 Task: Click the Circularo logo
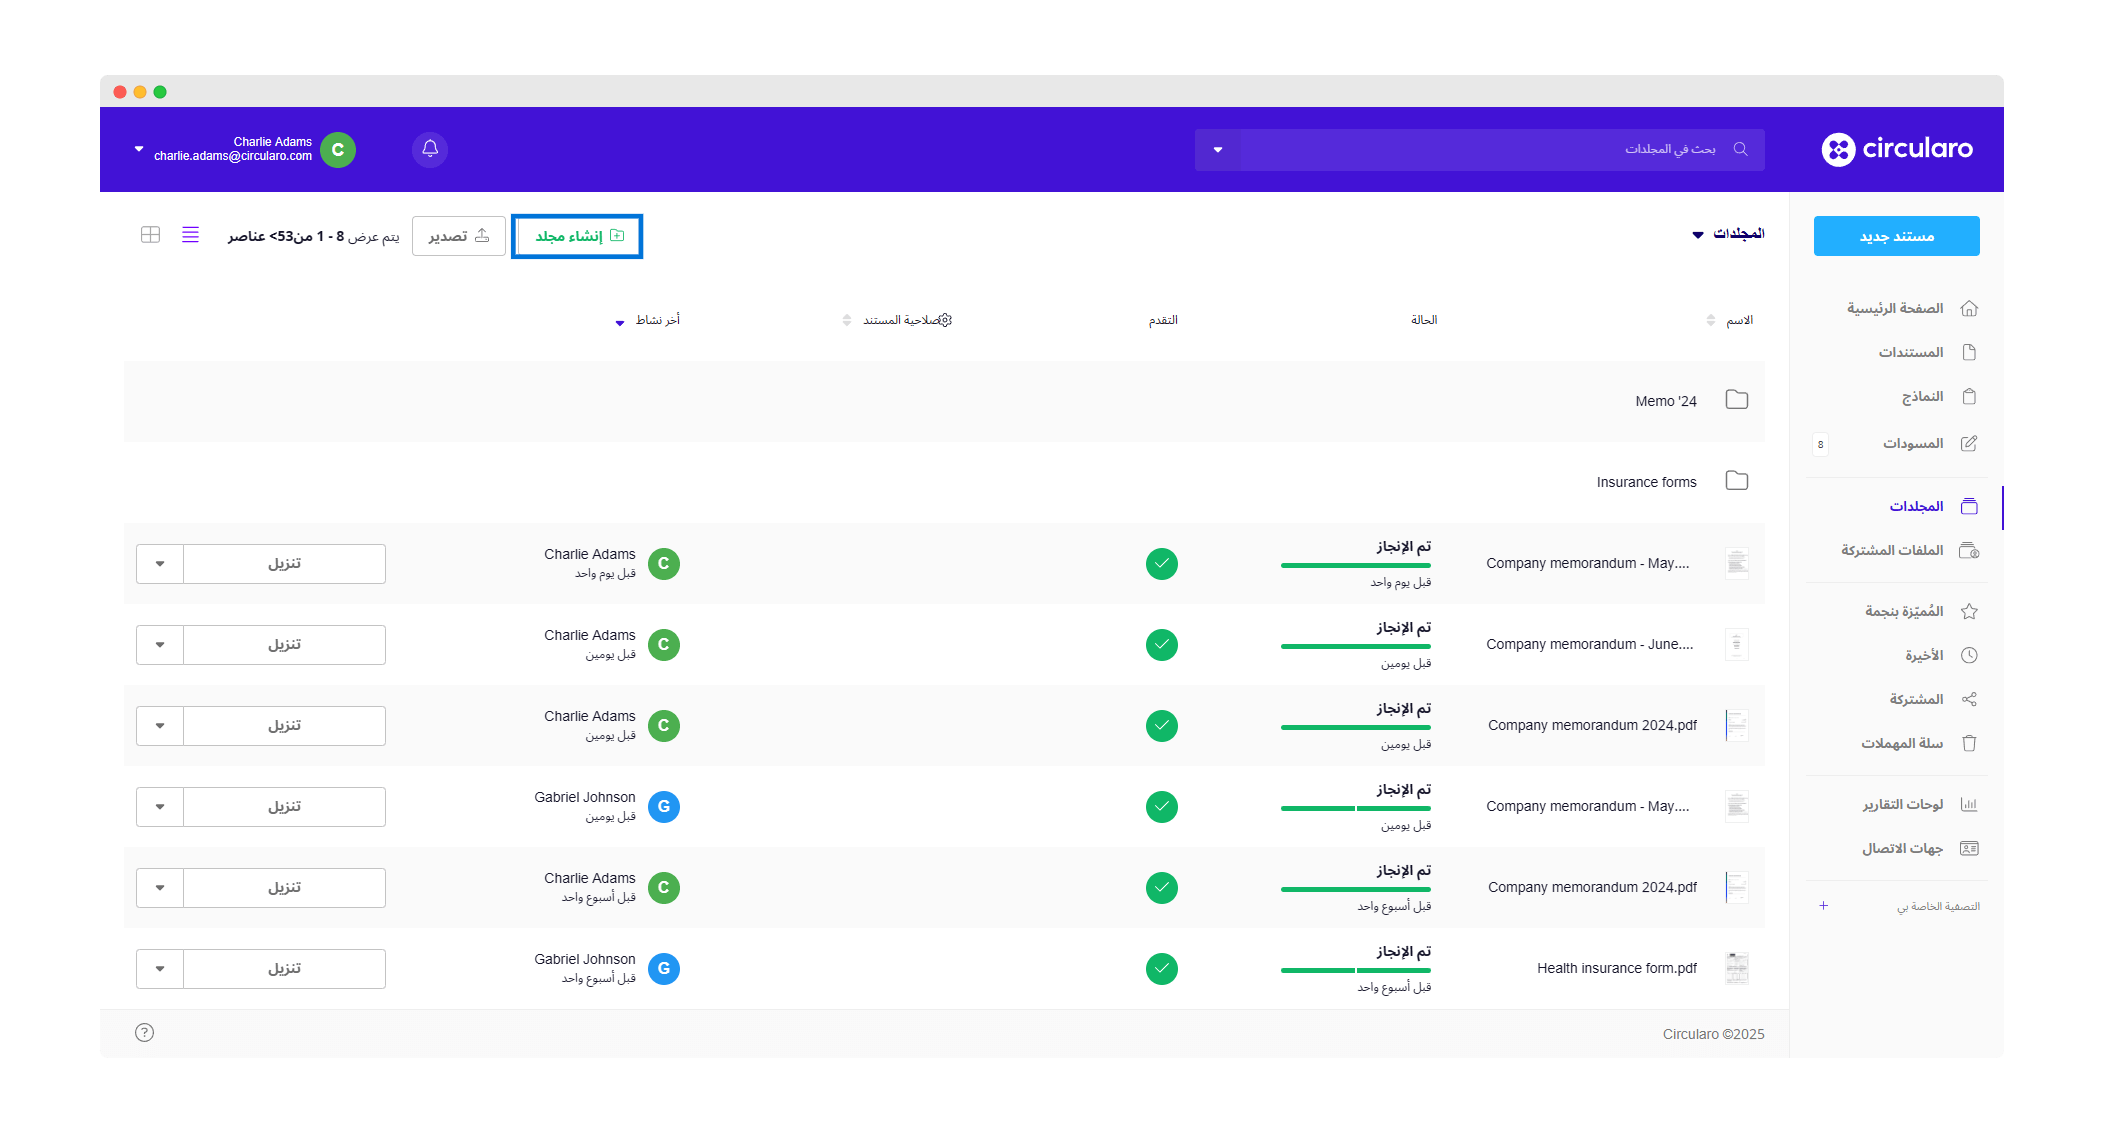[1896, 149]
